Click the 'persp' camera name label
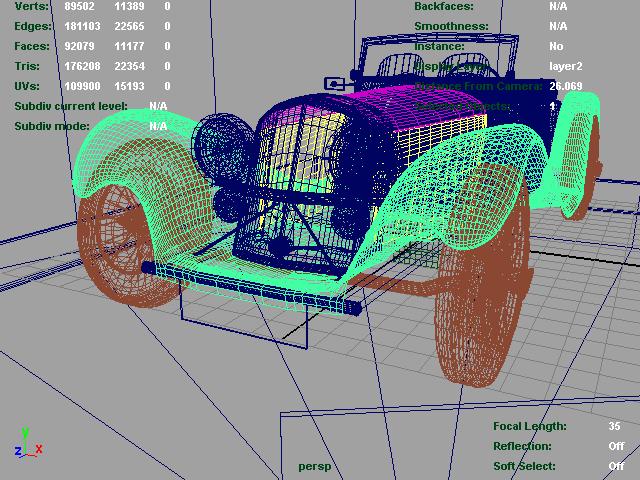This screenshot has height=480, width=640. click(315, 467)
